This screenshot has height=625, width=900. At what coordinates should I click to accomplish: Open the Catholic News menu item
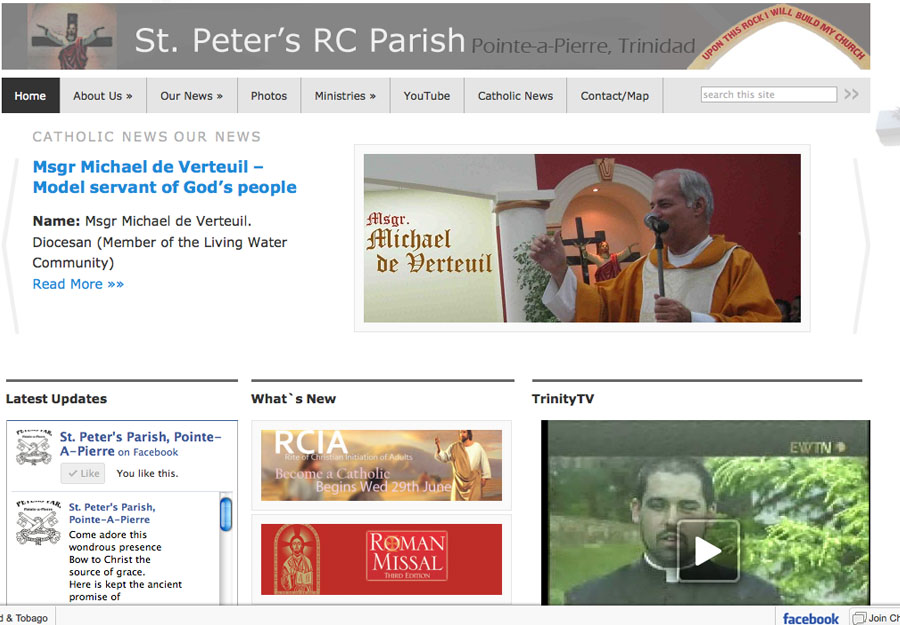pos(515,96)
